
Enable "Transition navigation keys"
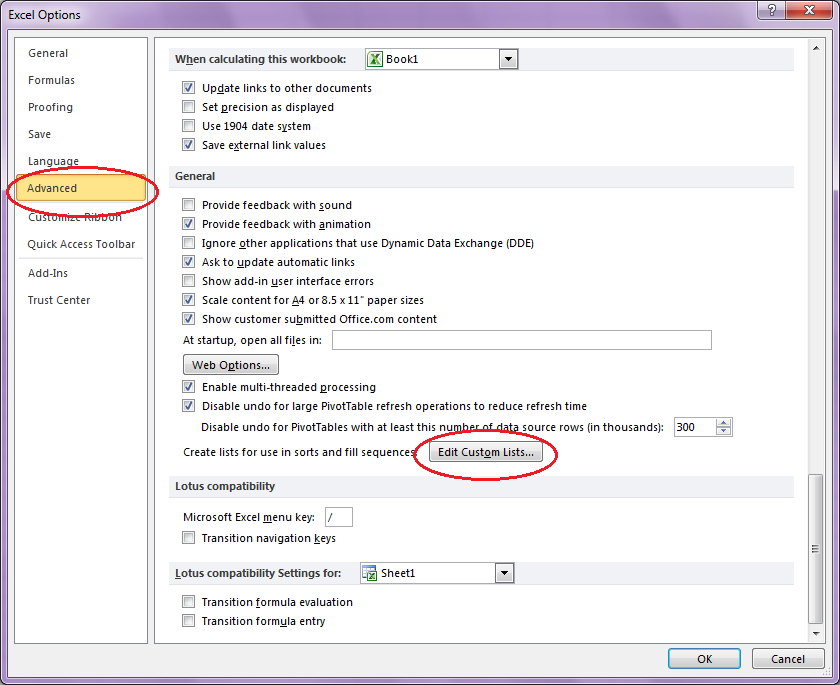pos(188,538)
